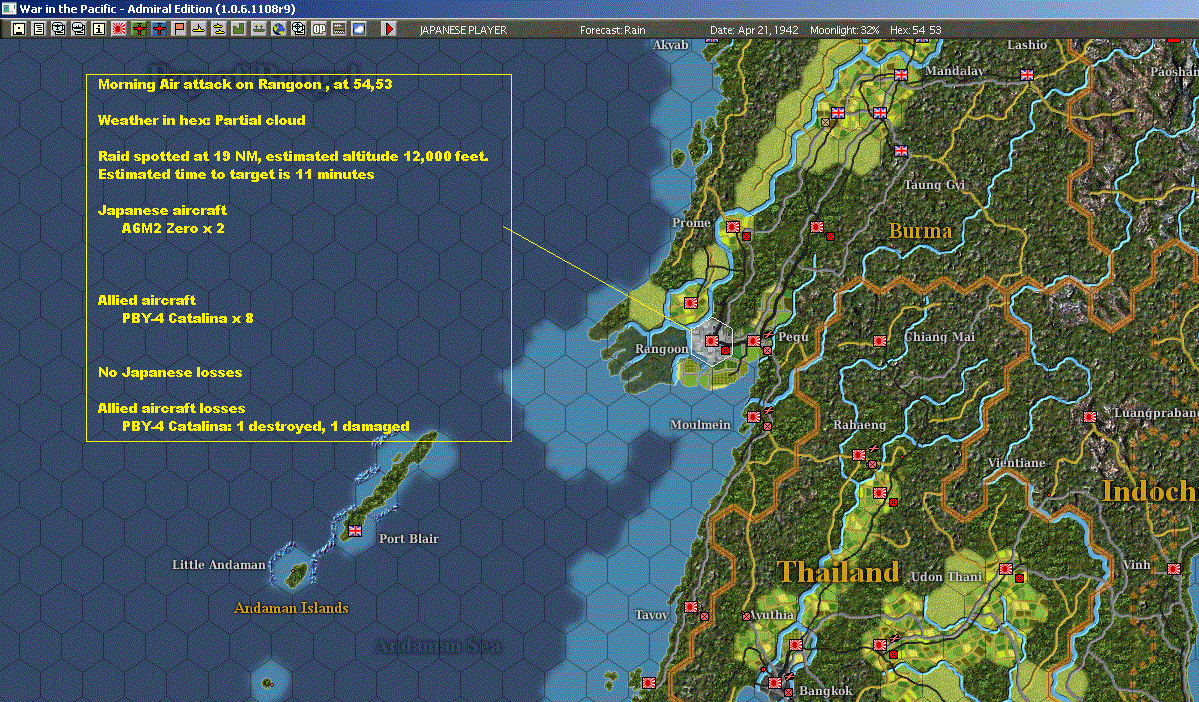Click 'Estimated time to target is 11 minutes'
This screenshot has height=702, width=1199.
tap(236, 174)
